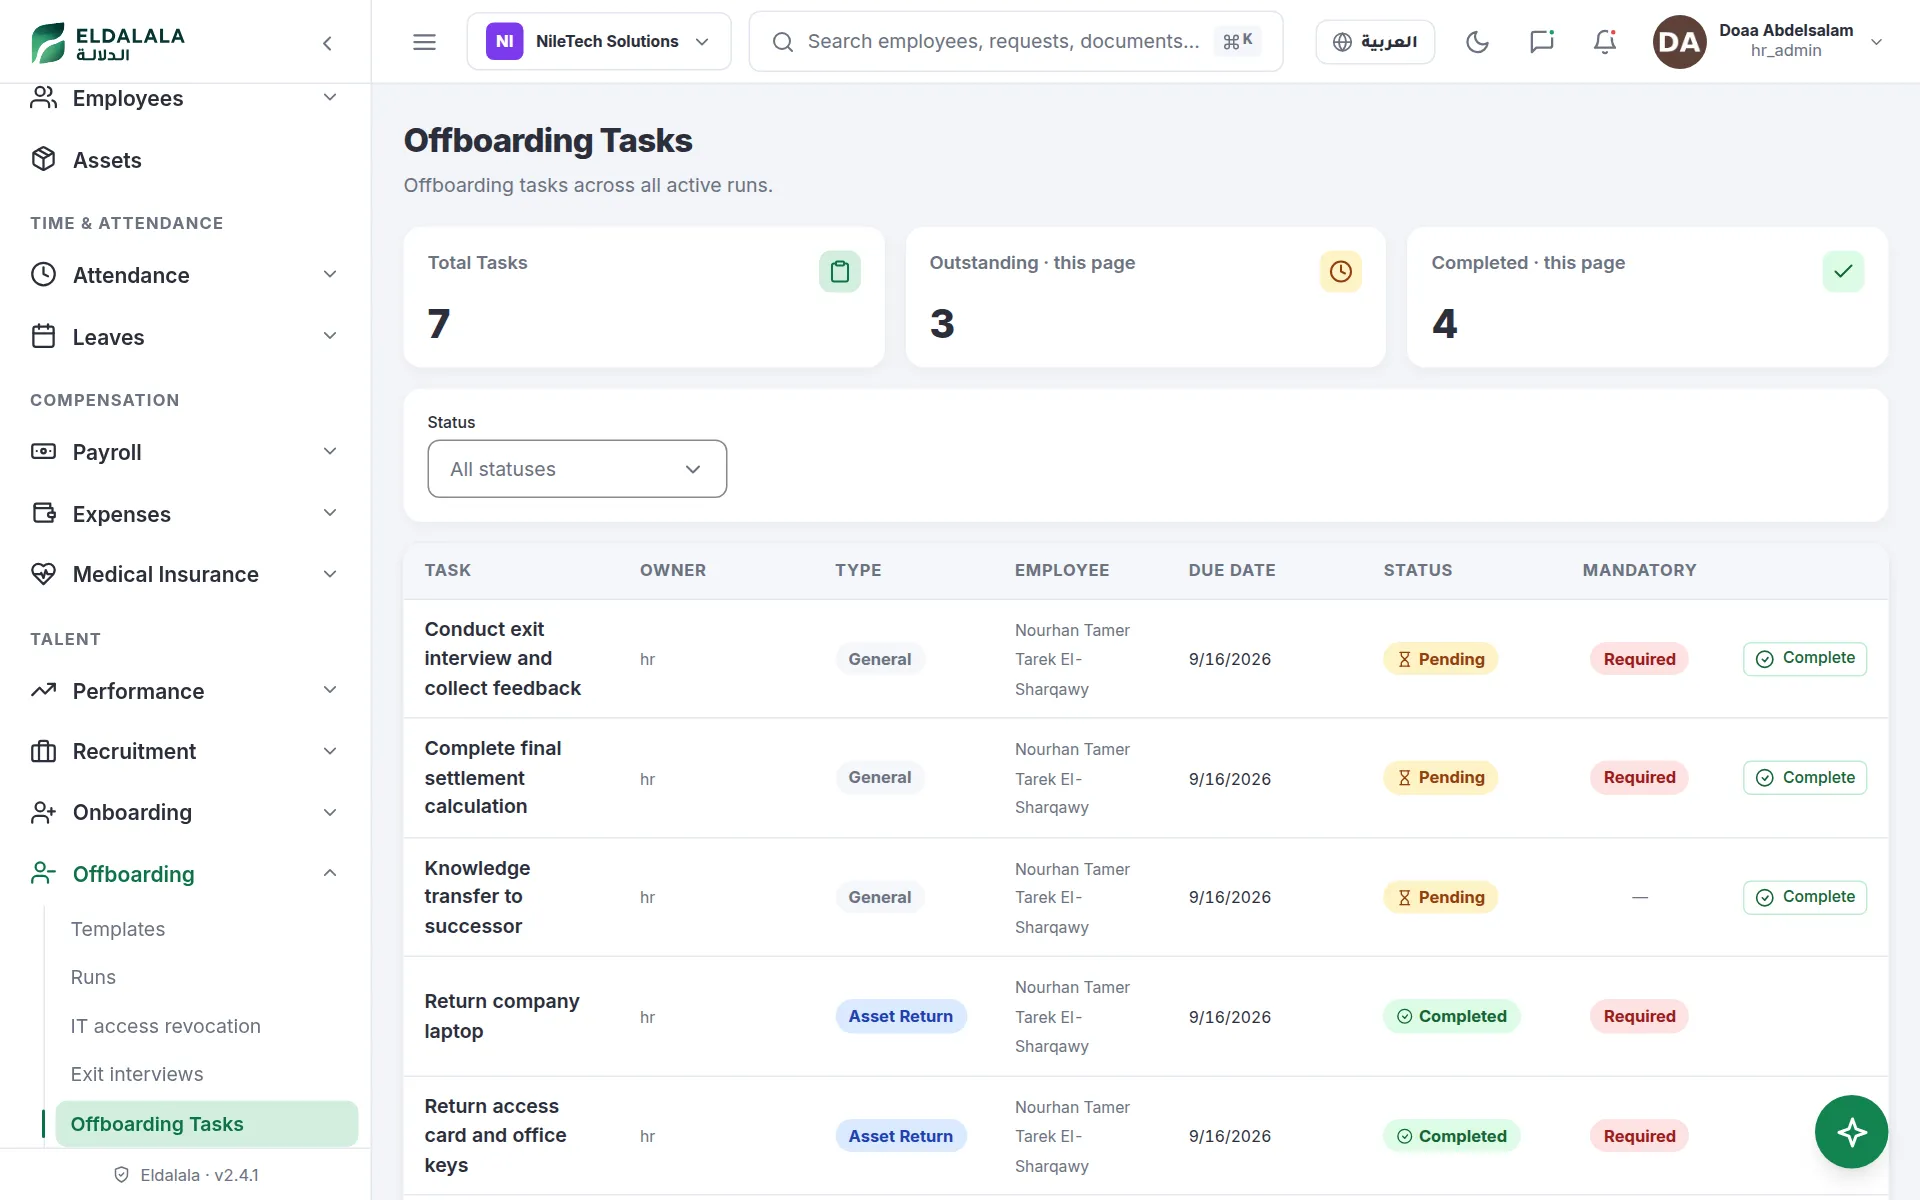1920x1200 pixels.
Task: Click the DUE DATE column header
Action: point(1231,570)
